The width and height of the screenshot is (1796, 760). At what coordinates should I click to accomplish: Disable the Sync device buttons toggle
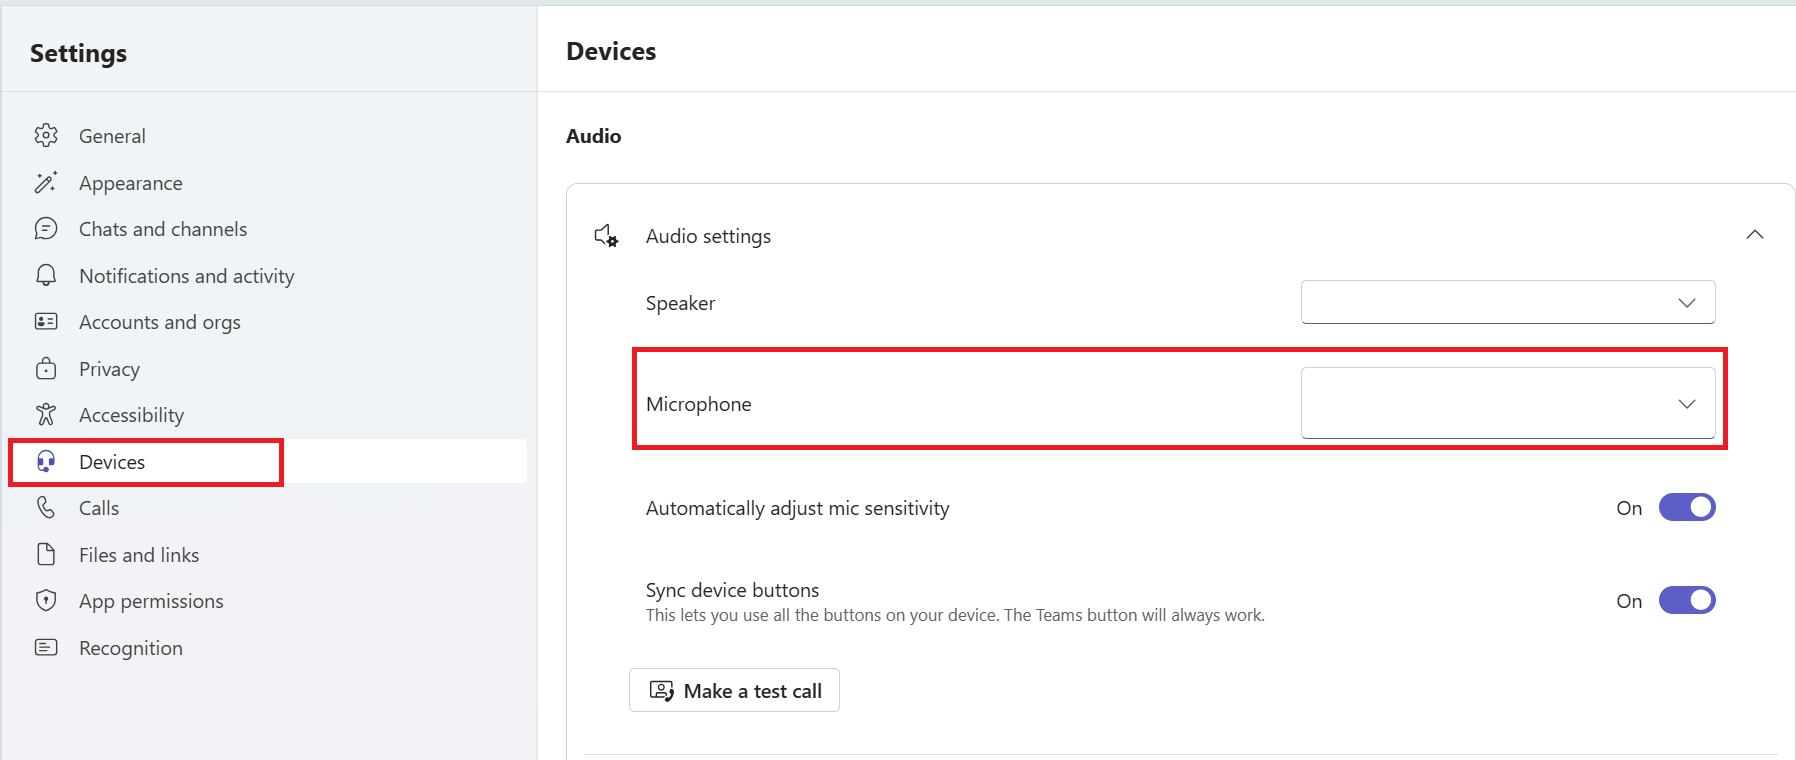pyautogui.click(x=1687, y=600)
